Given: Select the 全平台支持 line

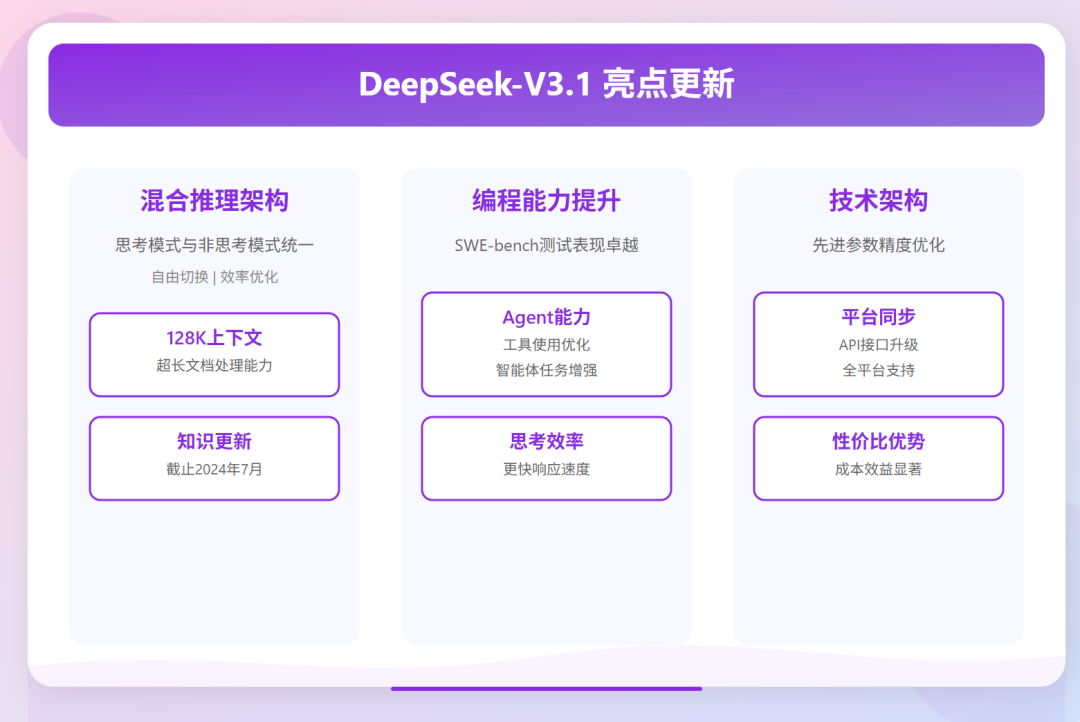Looking at the screenshot, I should [x=878, y=371].
